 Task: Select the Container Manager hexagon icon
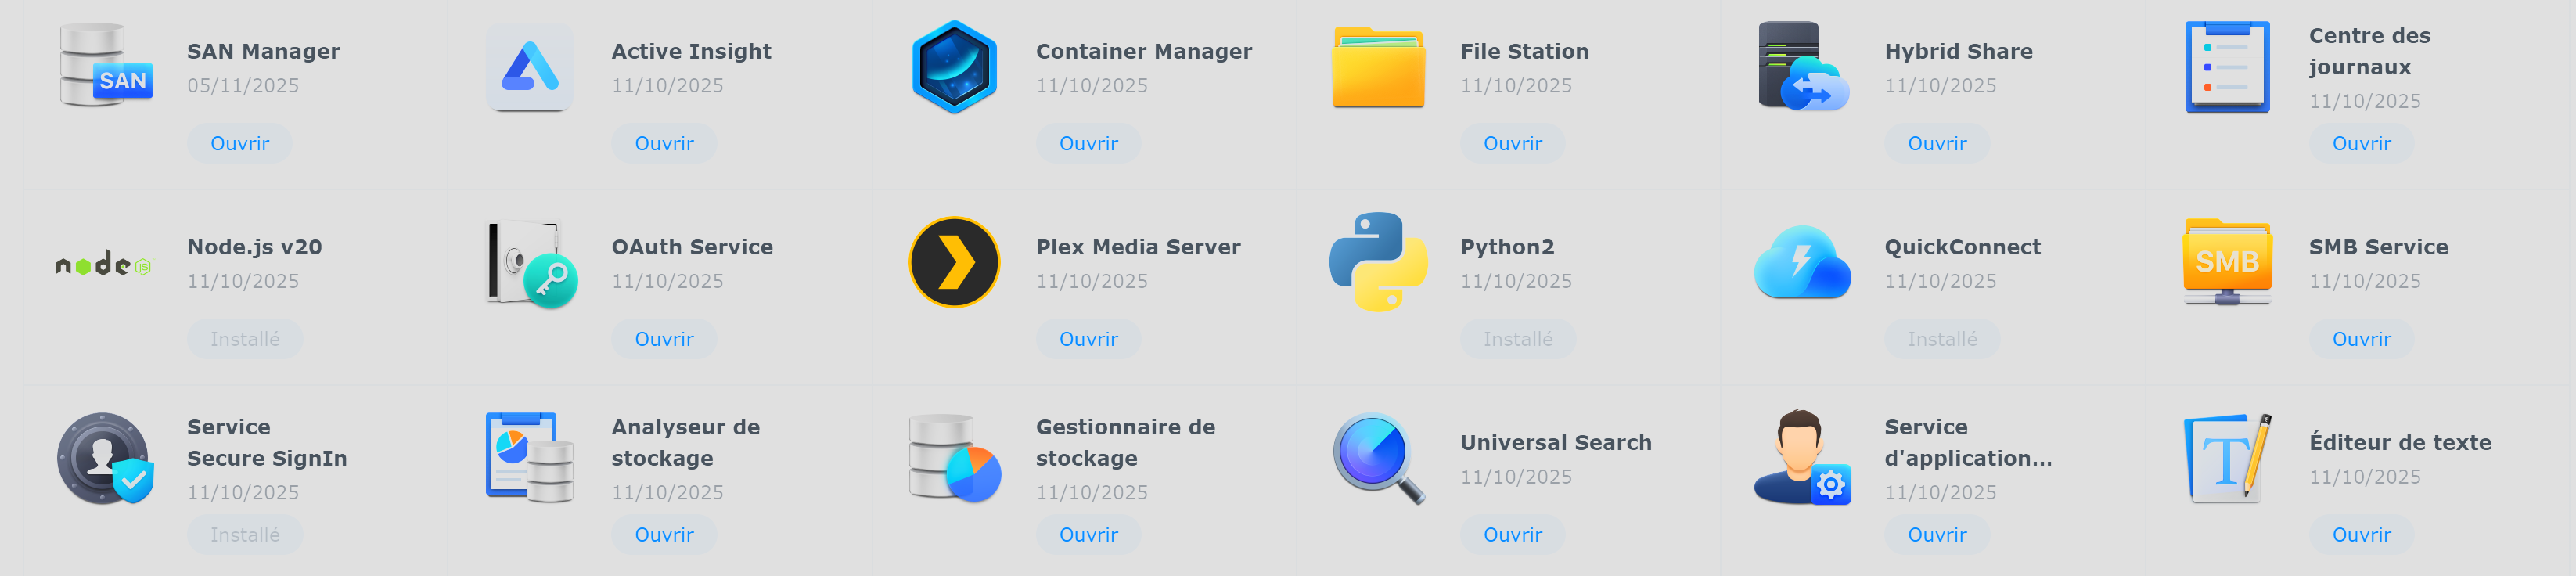pos(954,67)
